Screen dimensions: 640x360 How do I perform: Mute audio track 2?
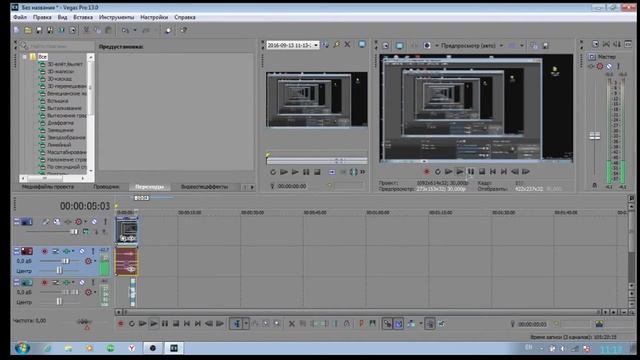[82, 251]
